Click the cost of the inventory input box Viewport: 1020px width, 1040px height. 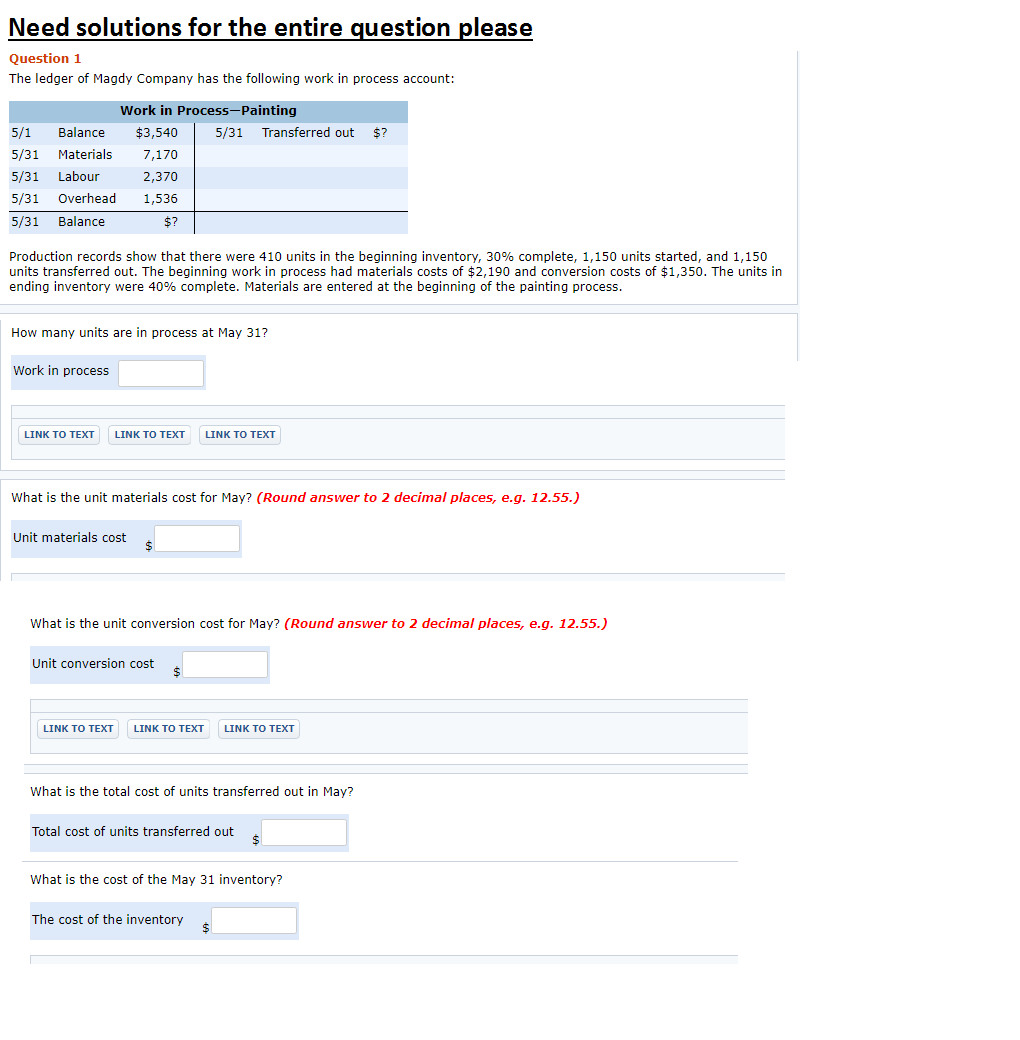[x=253, y=920]
